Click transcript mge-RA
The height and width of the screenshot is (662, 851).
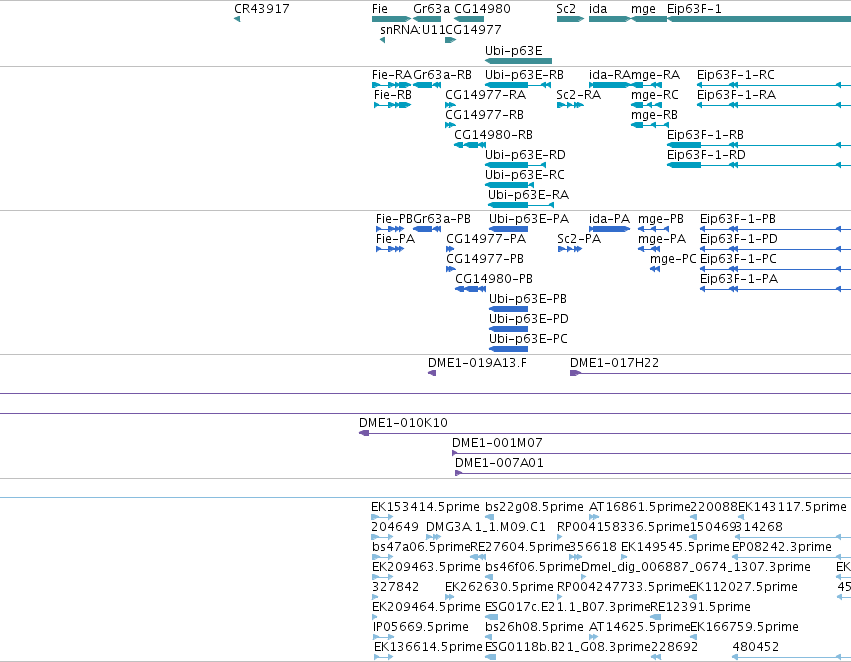pos(655,75)
